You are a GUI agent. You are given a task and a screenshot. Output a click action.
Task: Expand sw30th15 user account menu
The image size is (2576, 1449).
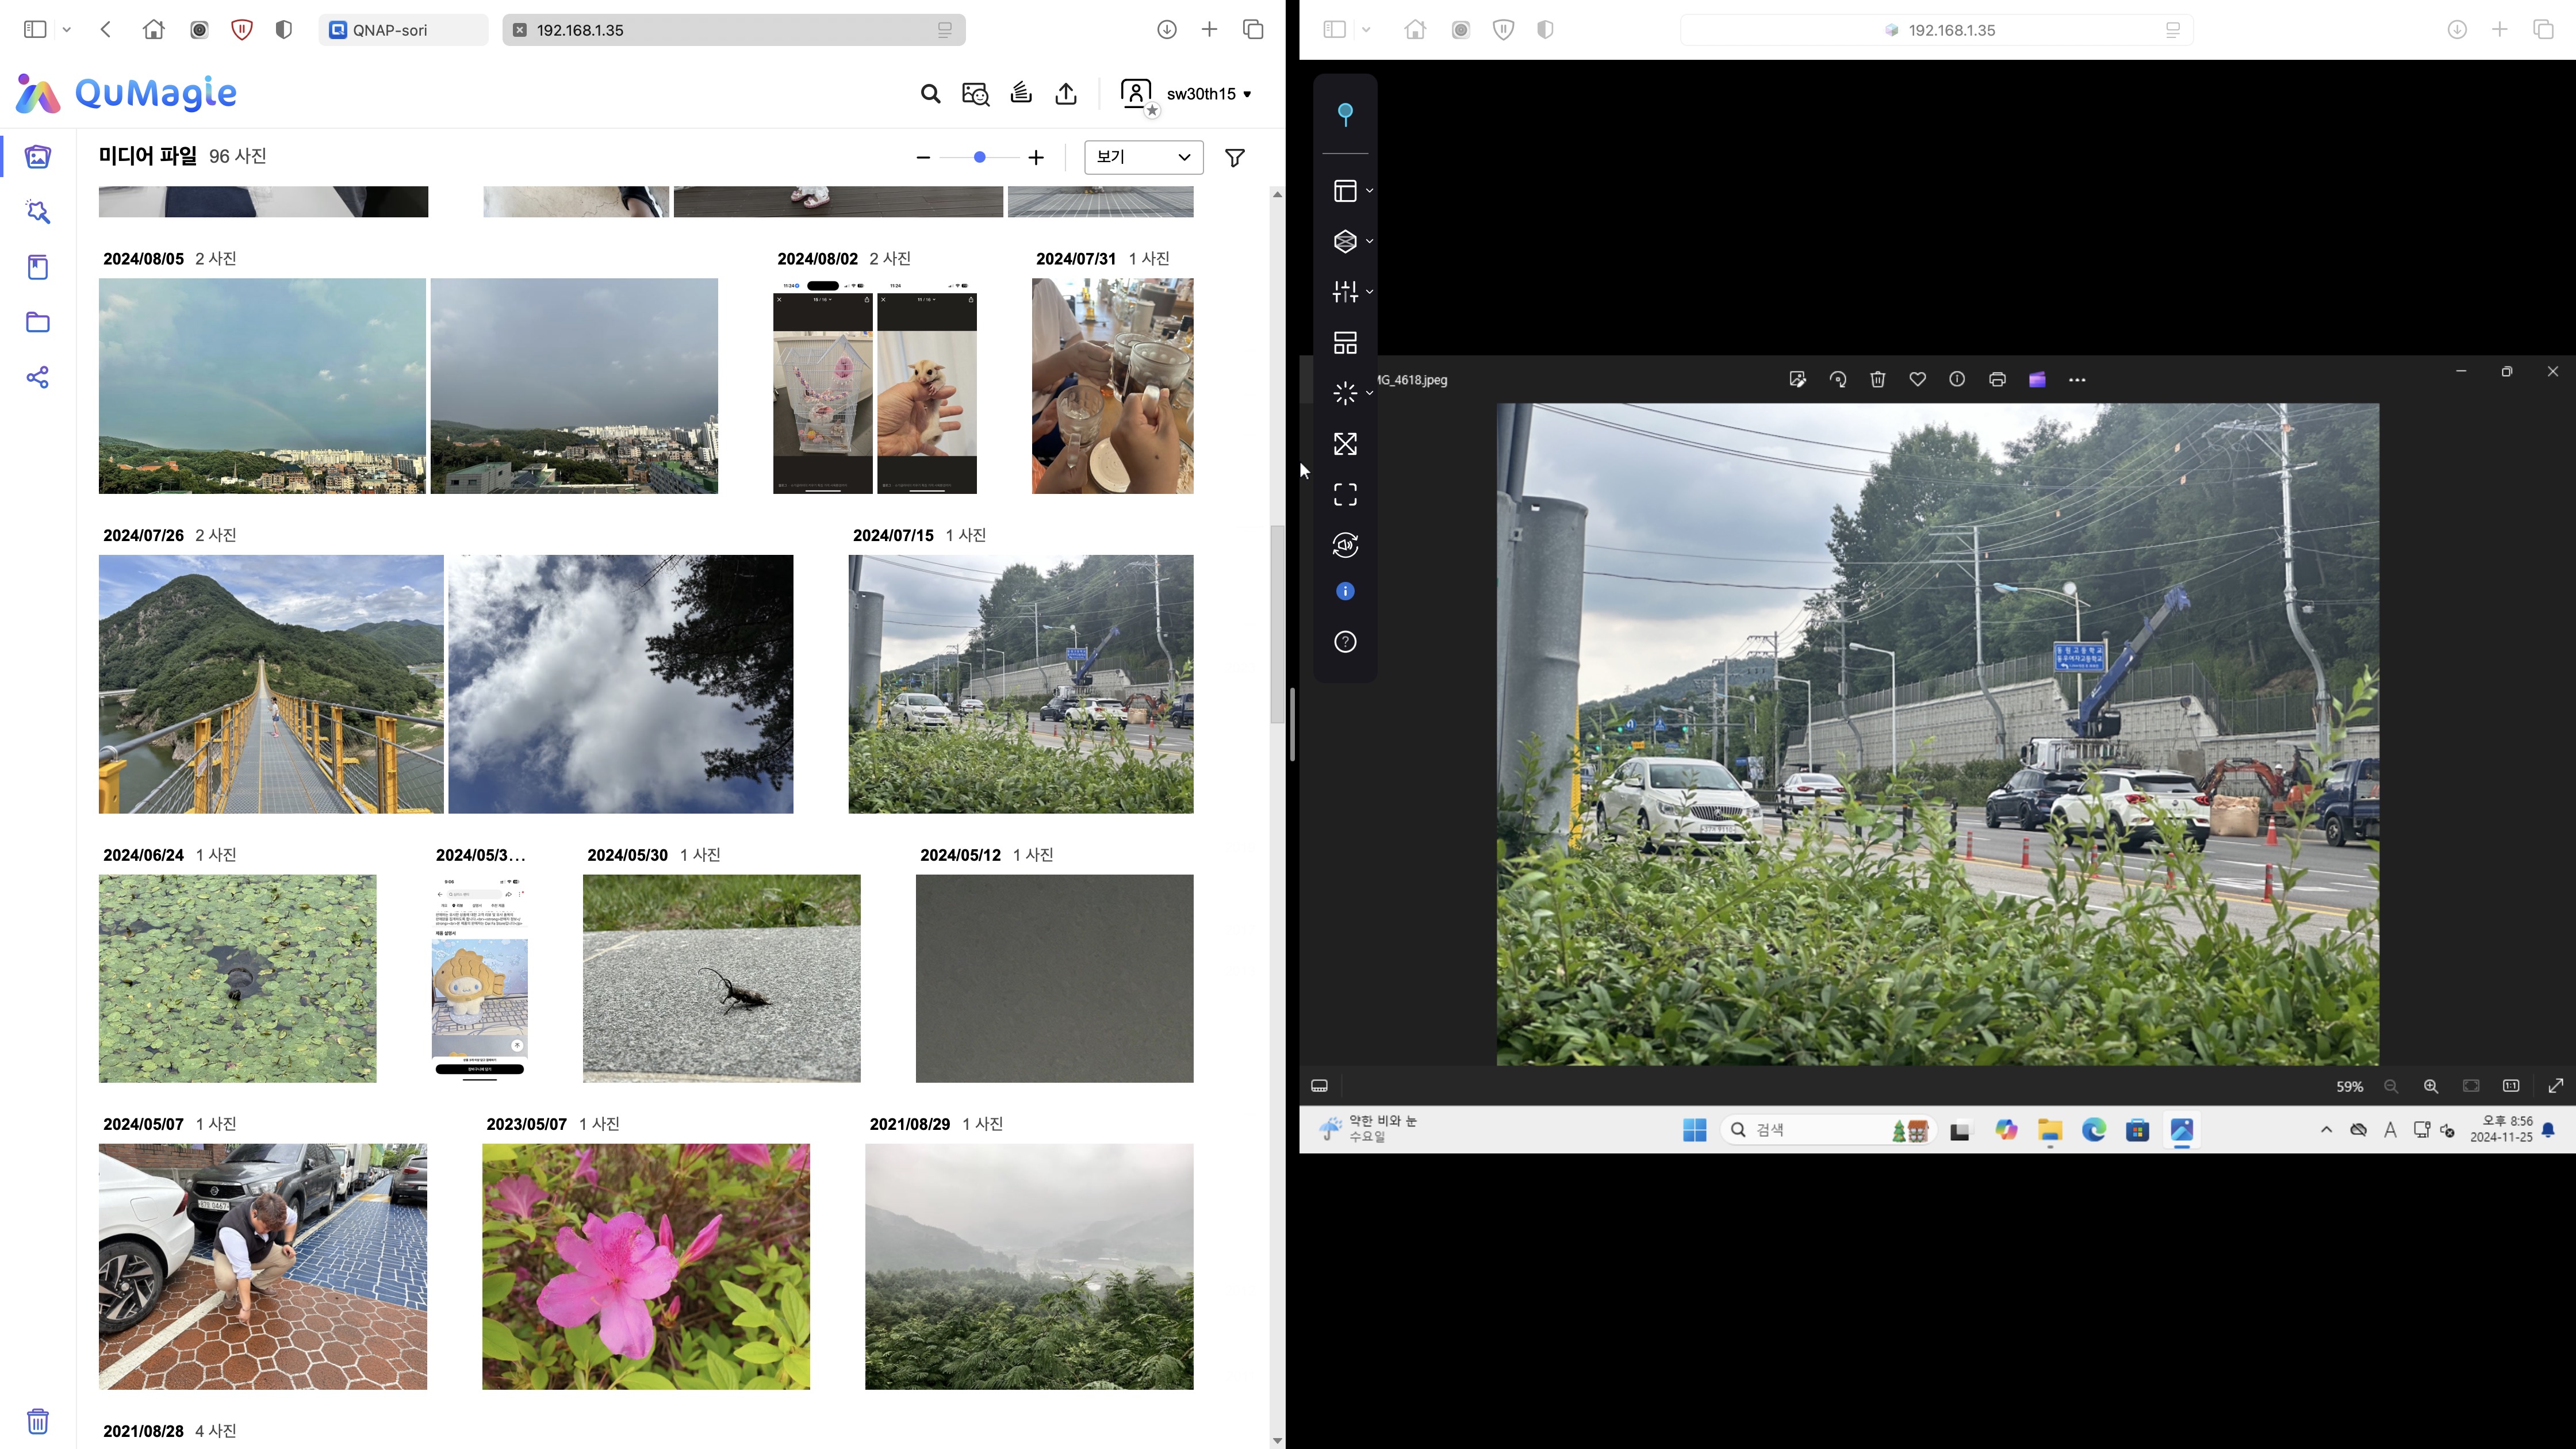[1208, 94]
